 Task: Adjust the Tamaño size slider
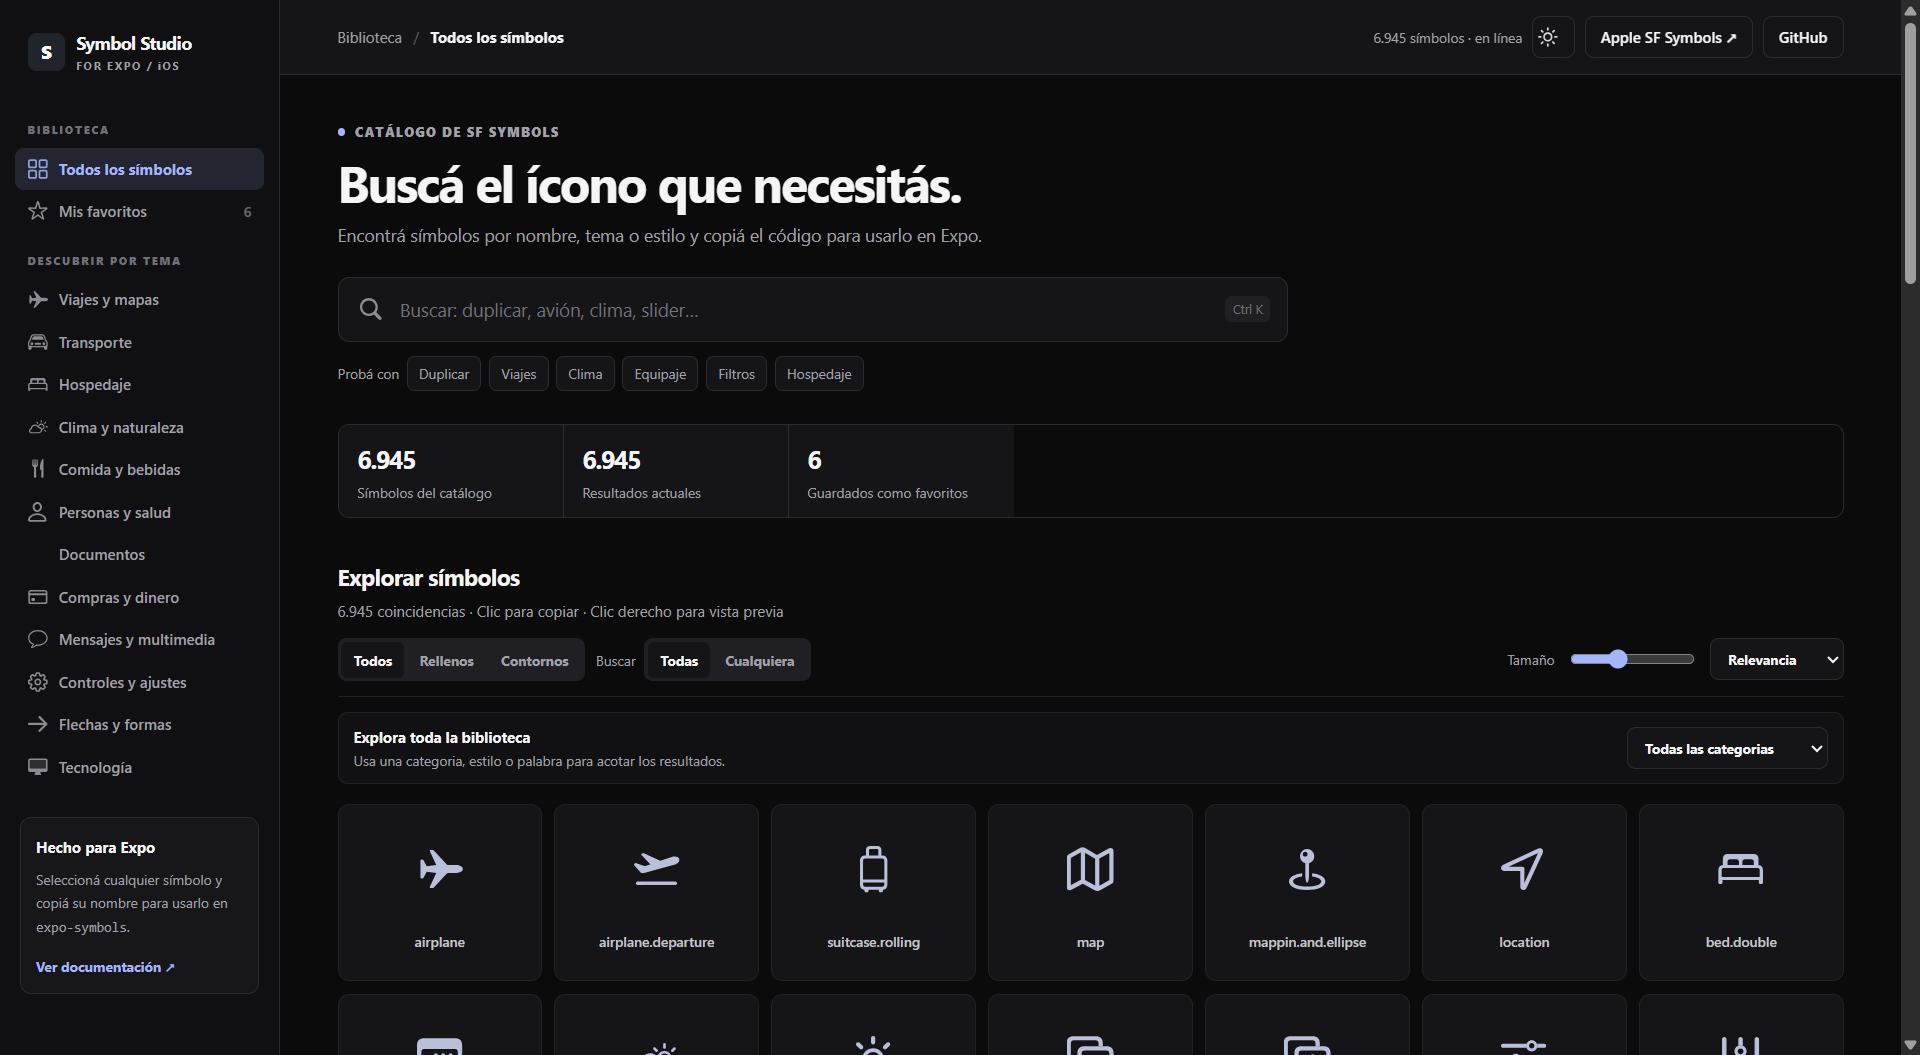[x=1632, y=659]
